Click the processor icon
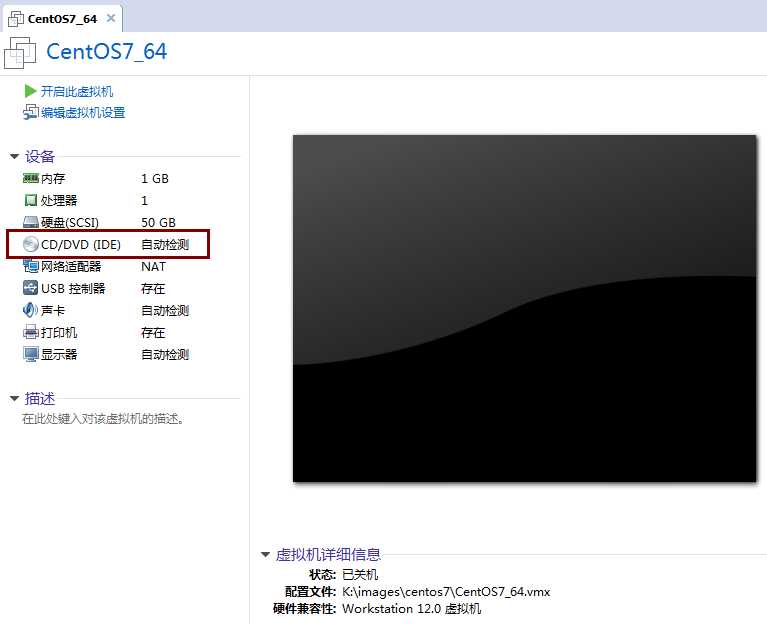 point(30,200)
